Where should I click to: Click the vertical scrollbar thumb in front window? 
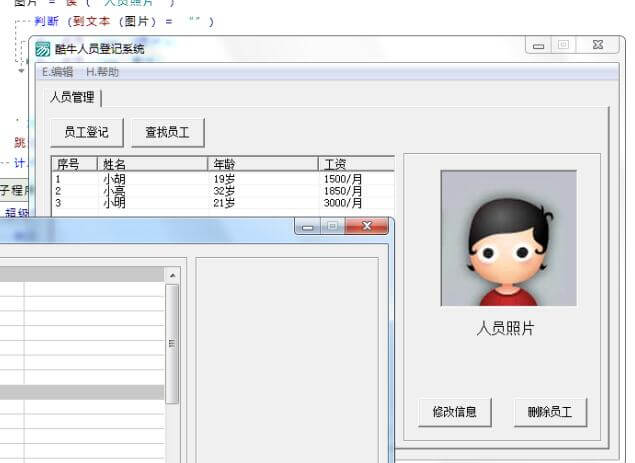172,342
